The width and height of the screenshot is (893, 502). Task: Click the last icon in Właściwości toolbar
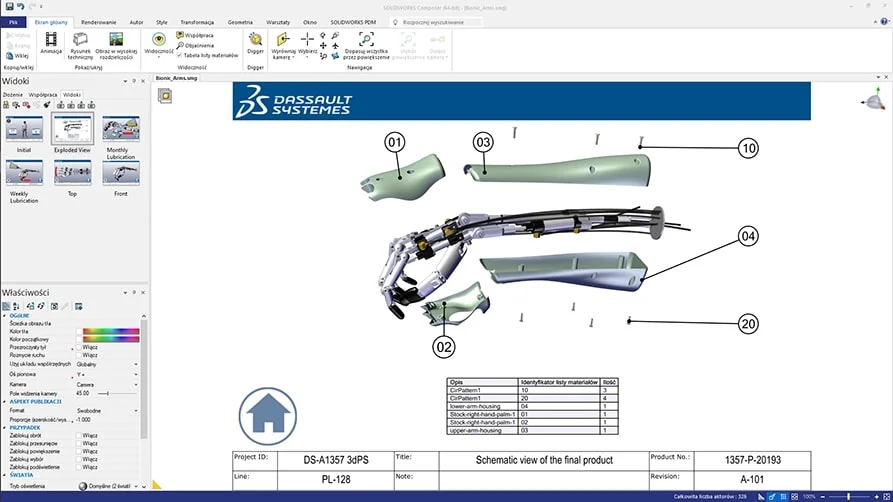pyautogui.click(x=79, y=306)
